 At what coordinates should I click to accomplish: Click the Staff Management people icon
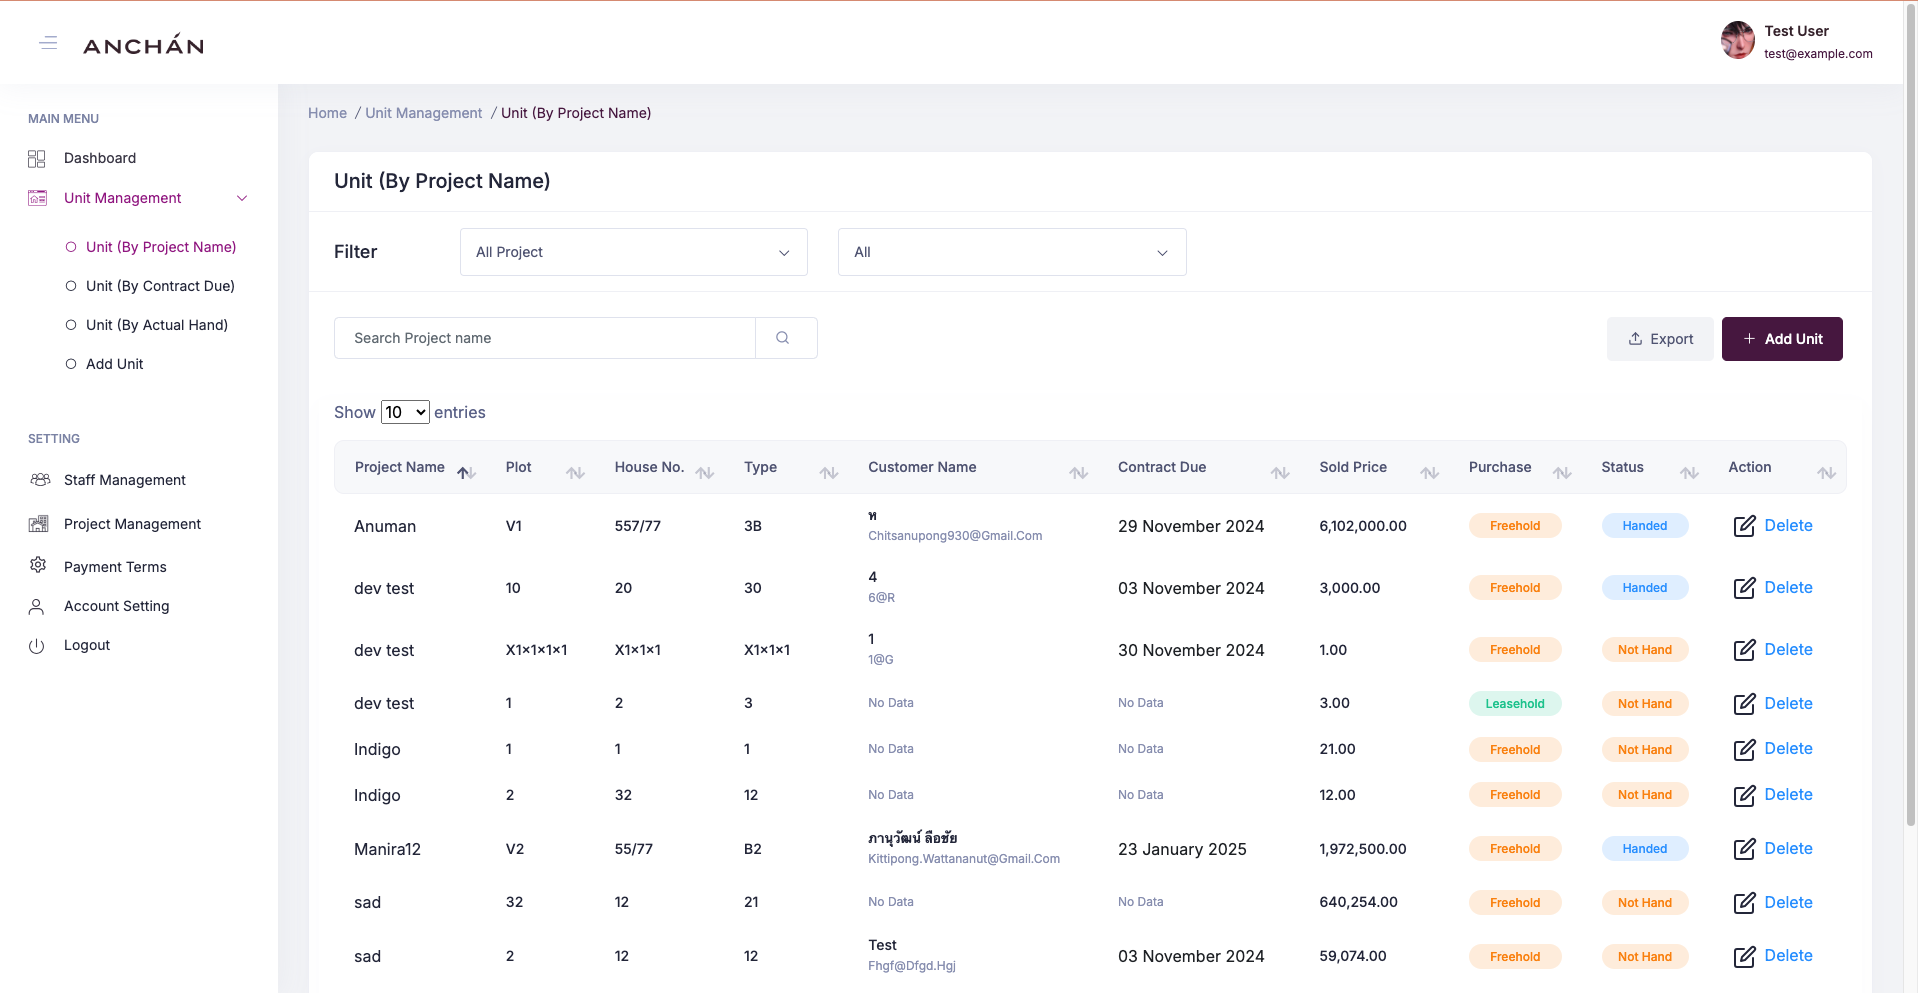[x=40, y=480]
